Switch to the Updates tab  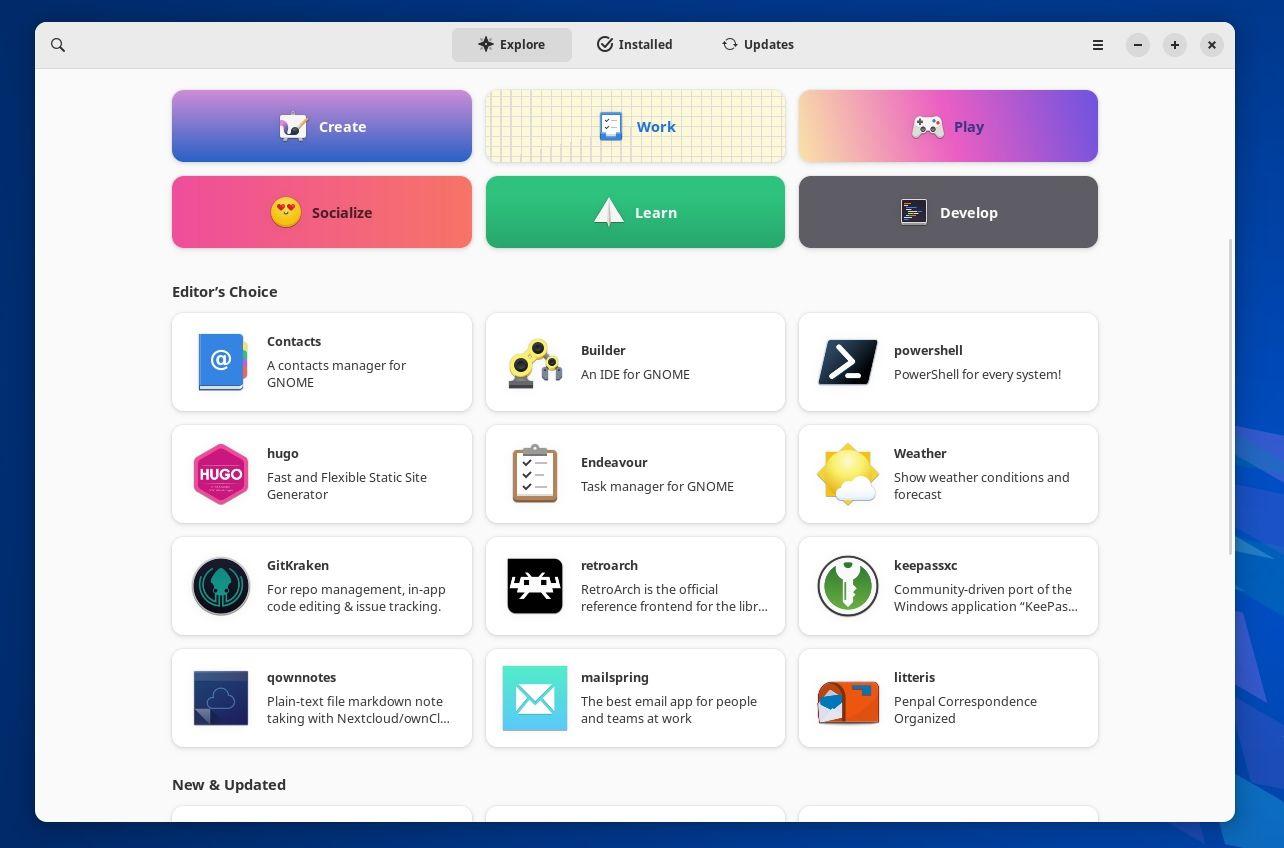(x=757, y=44)
